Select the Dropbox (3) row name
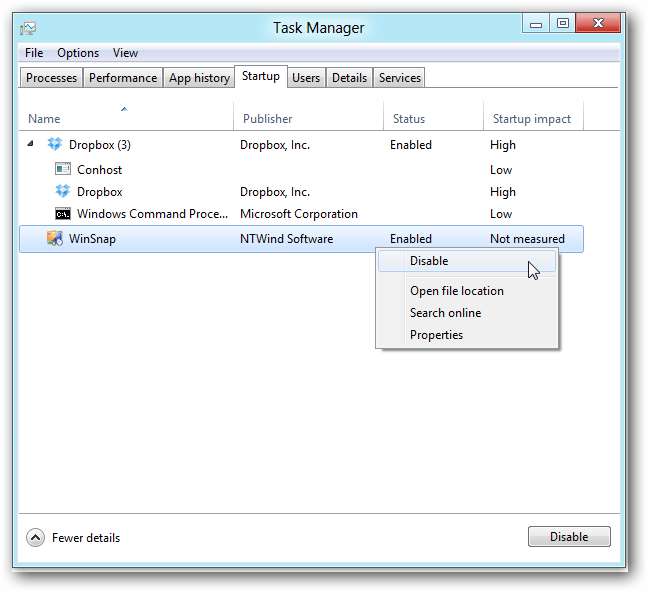Image resolution: width=650 pixels, height=592 pixels. pyautogui.click(x=100, y=145)
